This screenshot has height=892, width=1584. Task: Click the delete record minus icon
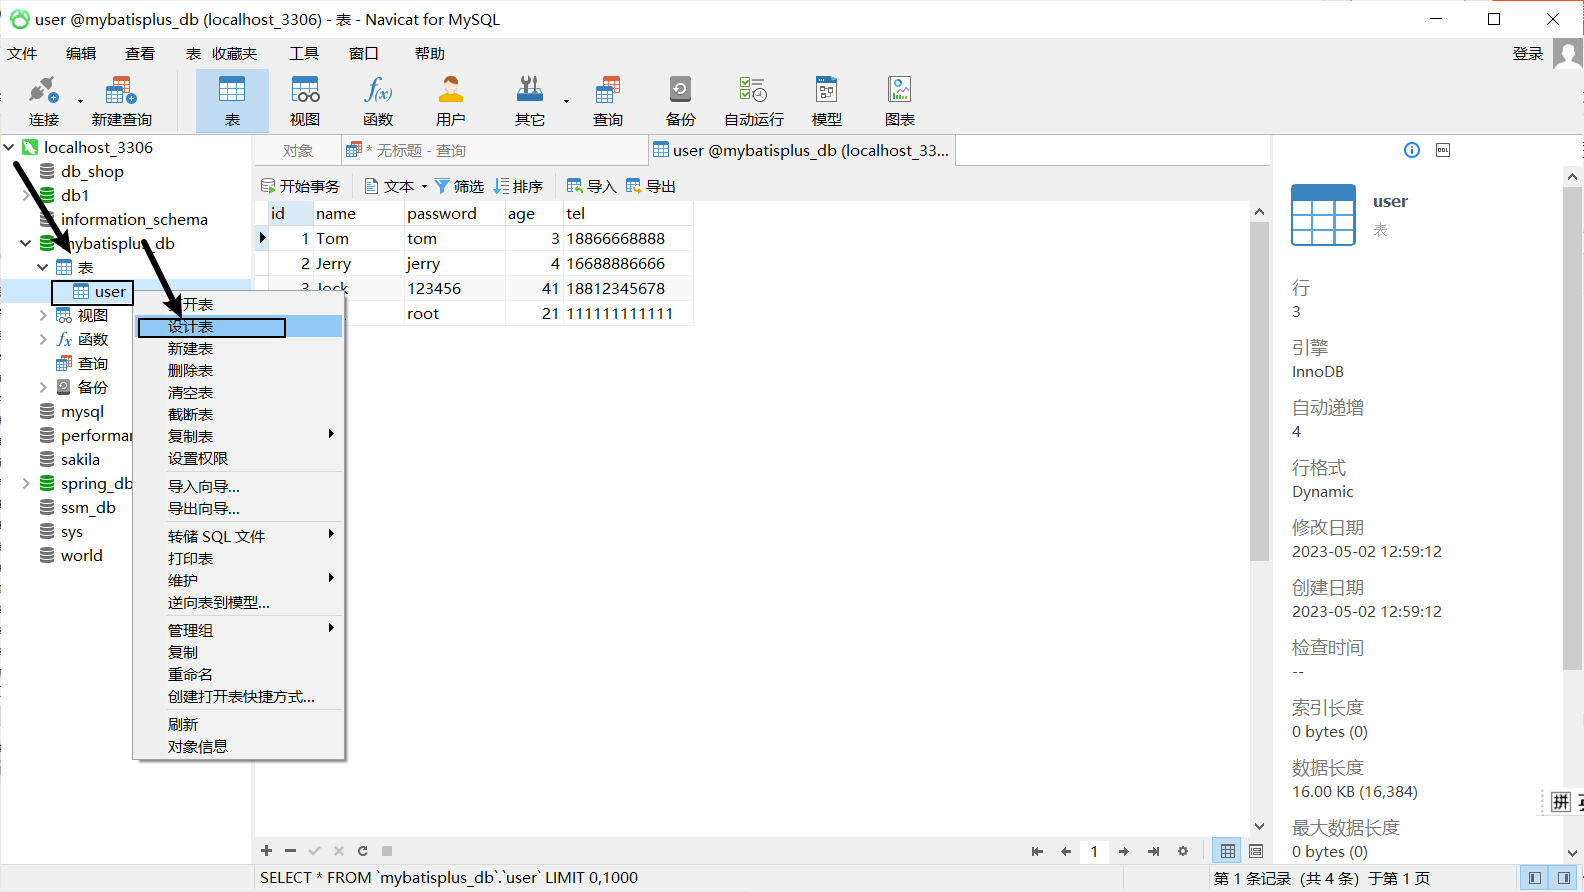click(x=291, y=851)
